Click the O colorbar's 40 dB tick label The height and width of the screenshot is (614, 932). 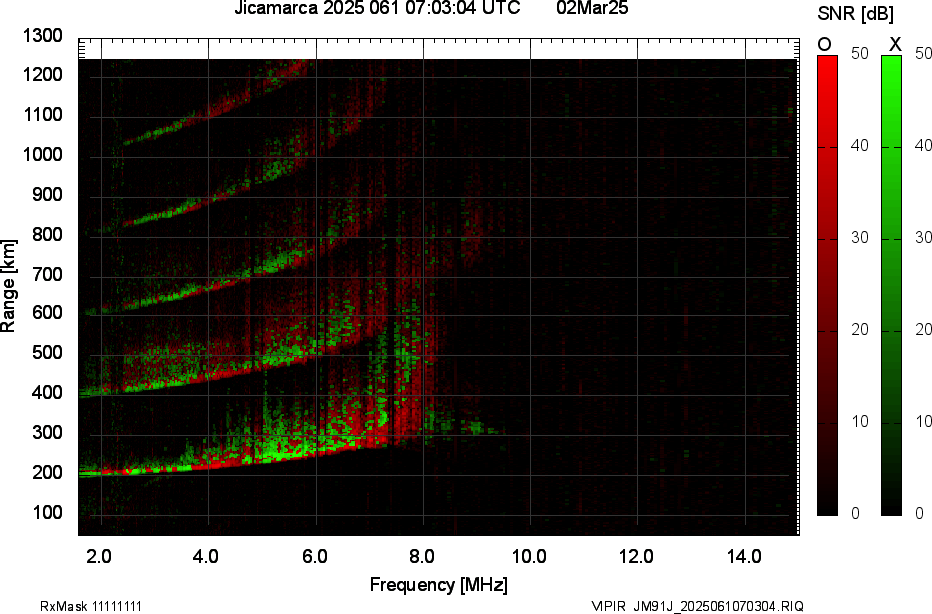click(x=860, y=146)
